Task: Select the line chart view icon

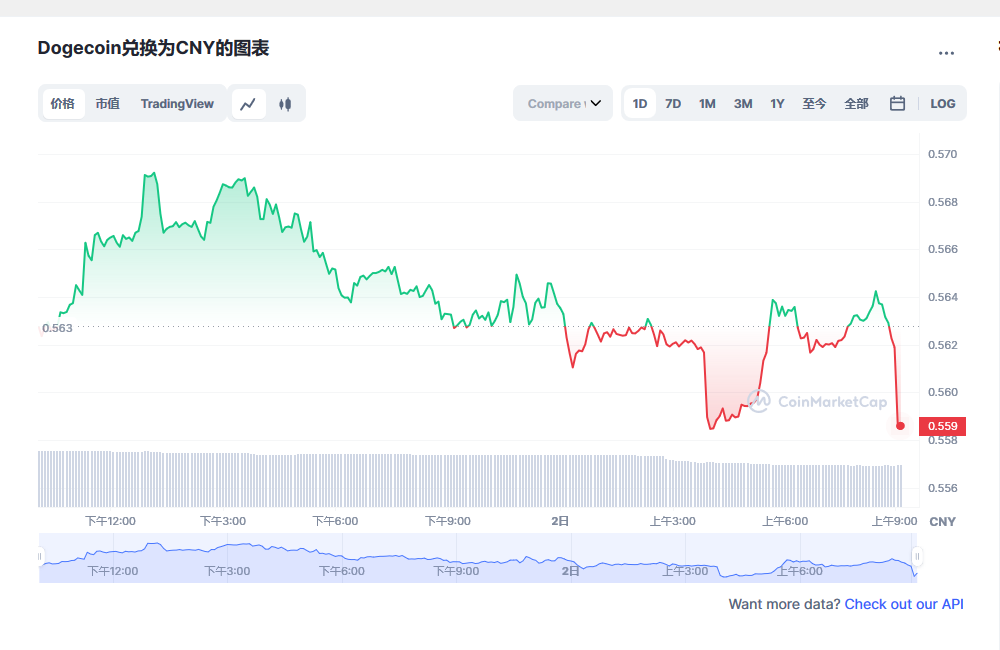Action: coord(248,103)
